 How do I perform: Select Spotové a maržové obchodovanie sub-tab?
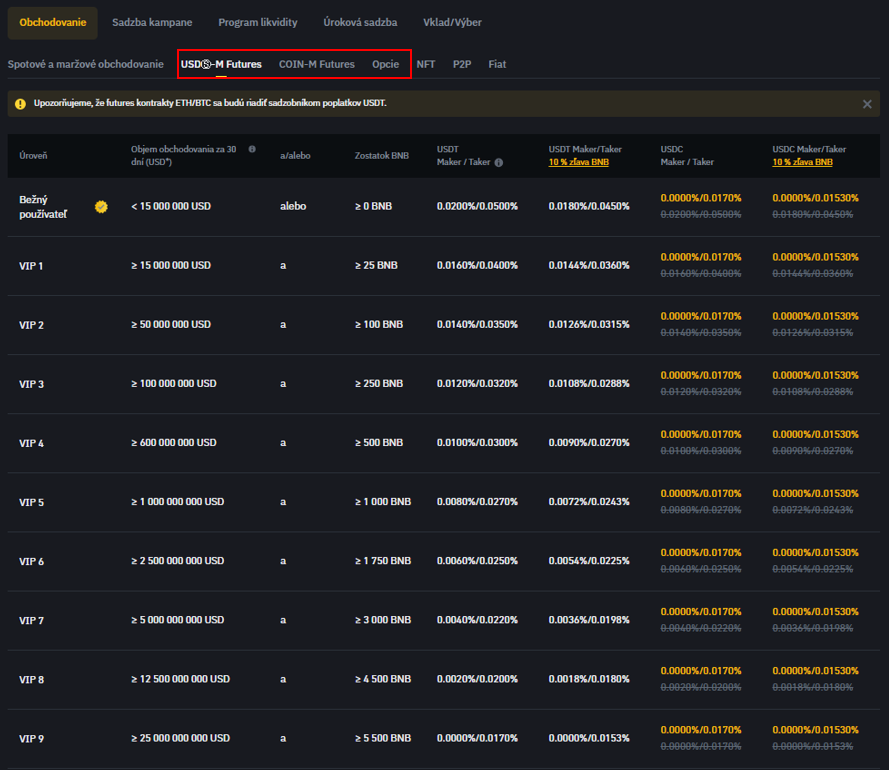click(85, 64)
